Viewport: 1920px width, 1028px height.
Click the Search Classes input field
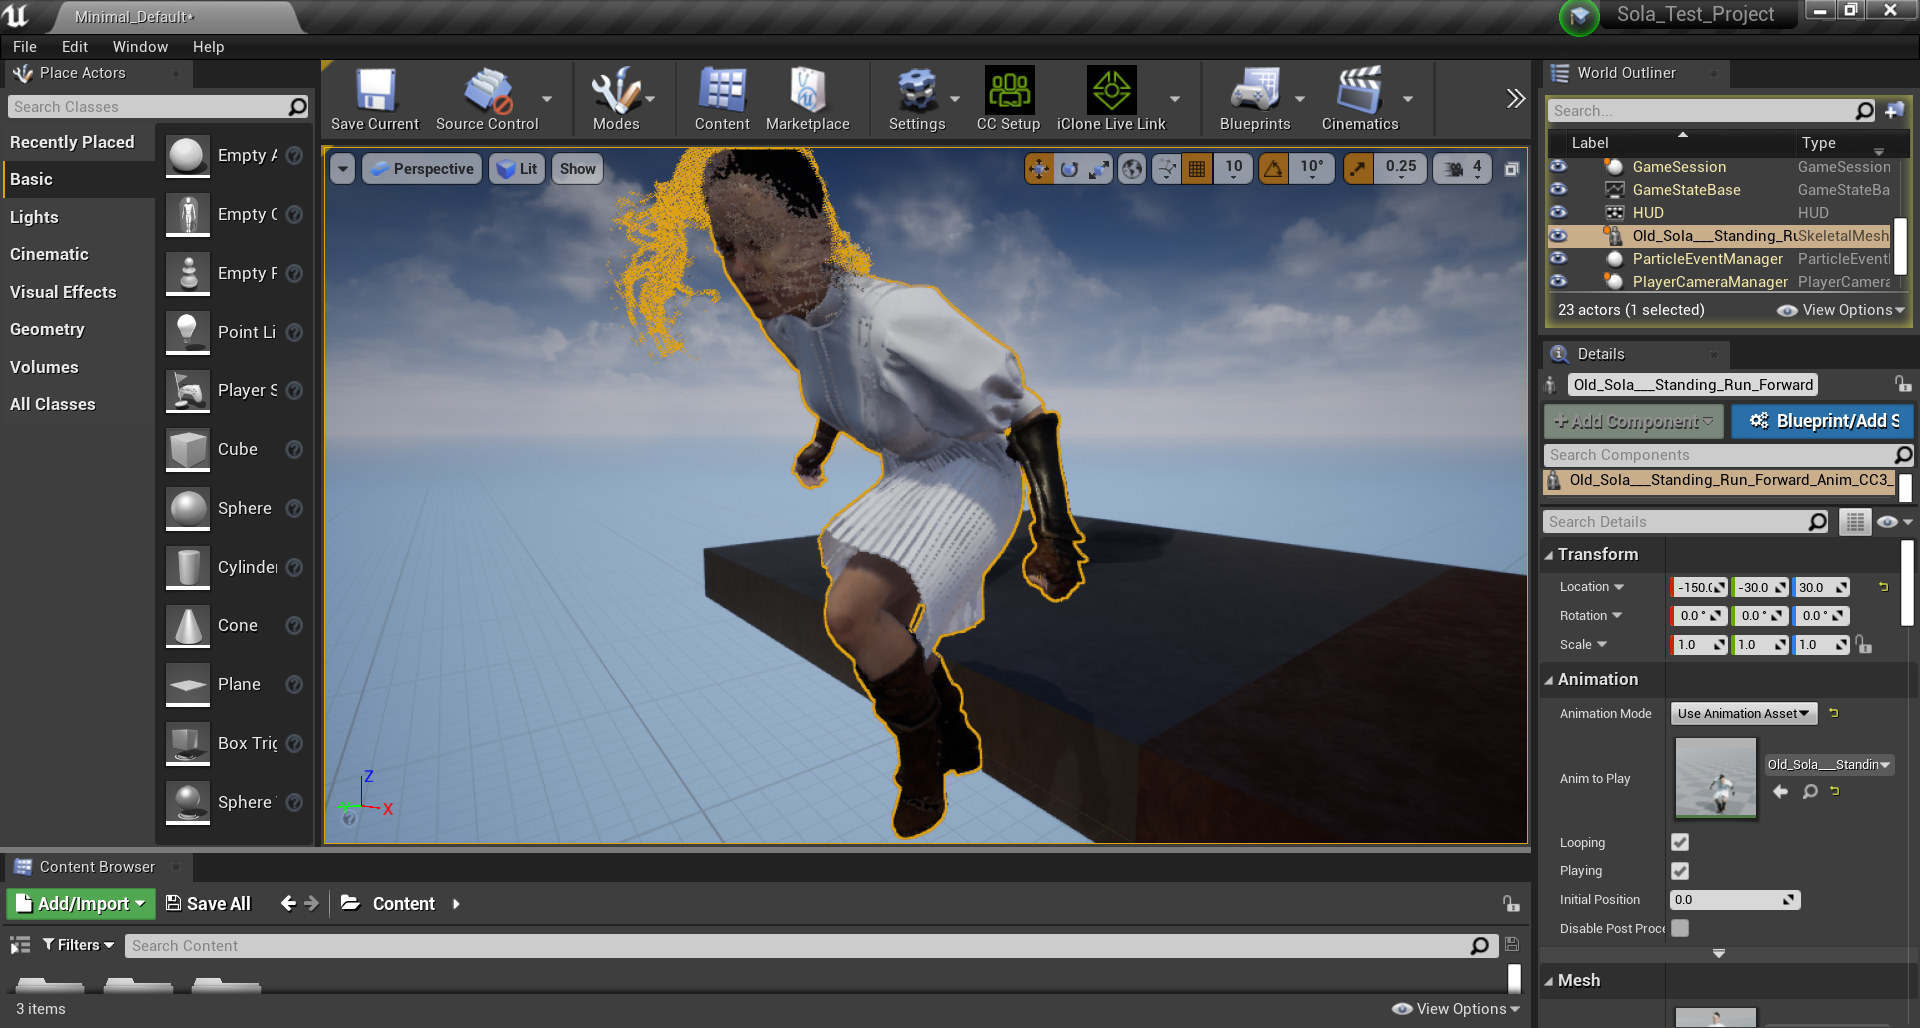click(x=158, y=107)
